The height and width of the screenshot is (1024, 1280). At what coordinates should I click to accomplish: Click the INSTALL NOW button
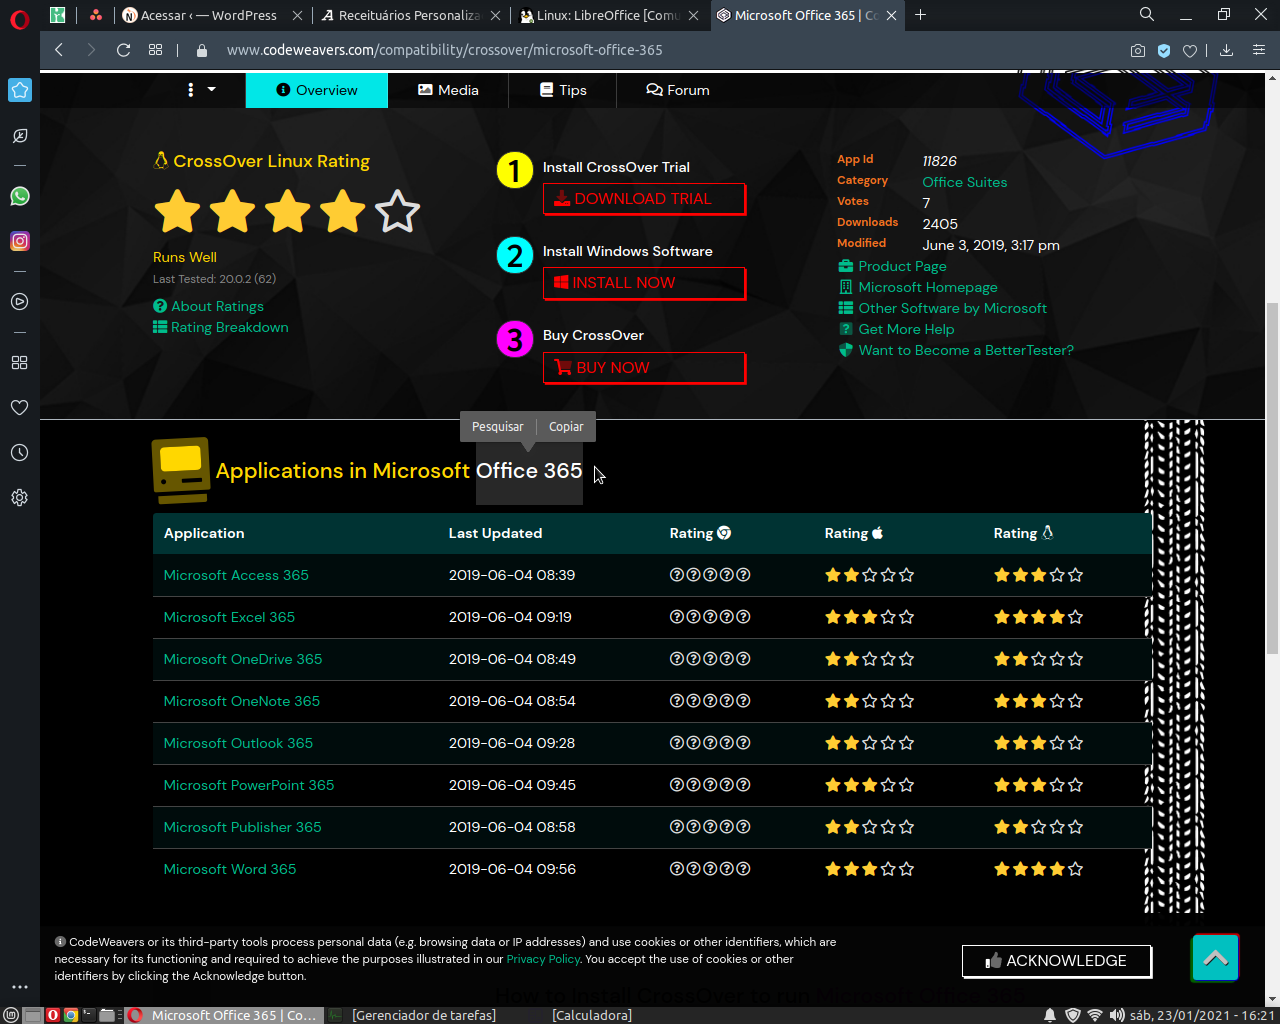coord(644,283)
